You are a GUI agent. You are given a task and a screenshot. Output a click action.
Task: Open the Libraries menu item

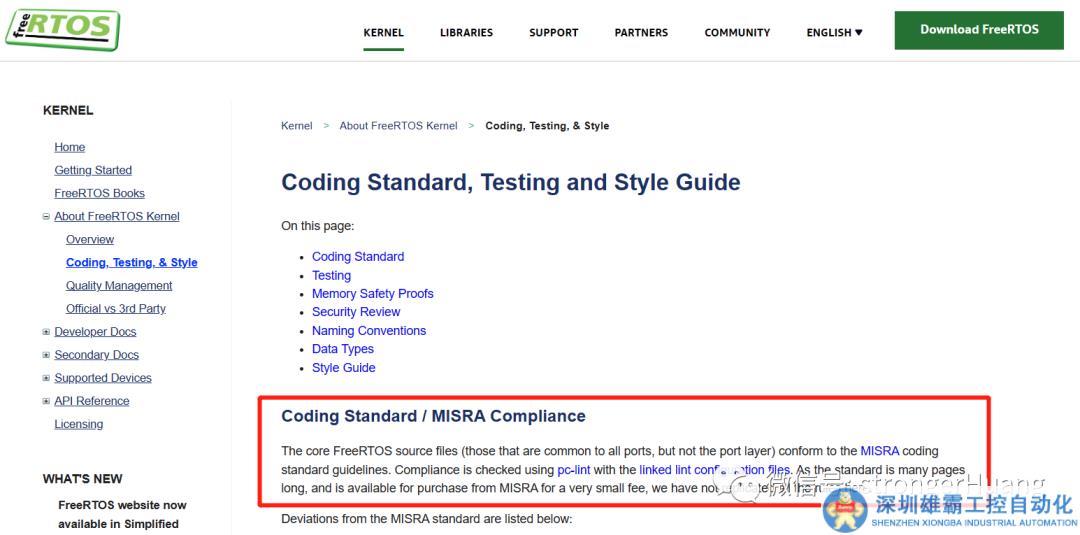pyautogui.click(x=466, y=33)
